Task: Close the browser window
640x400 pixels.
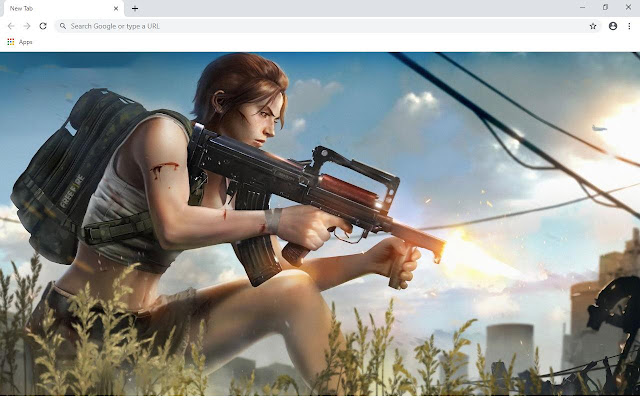Action: tap(628, 7)
